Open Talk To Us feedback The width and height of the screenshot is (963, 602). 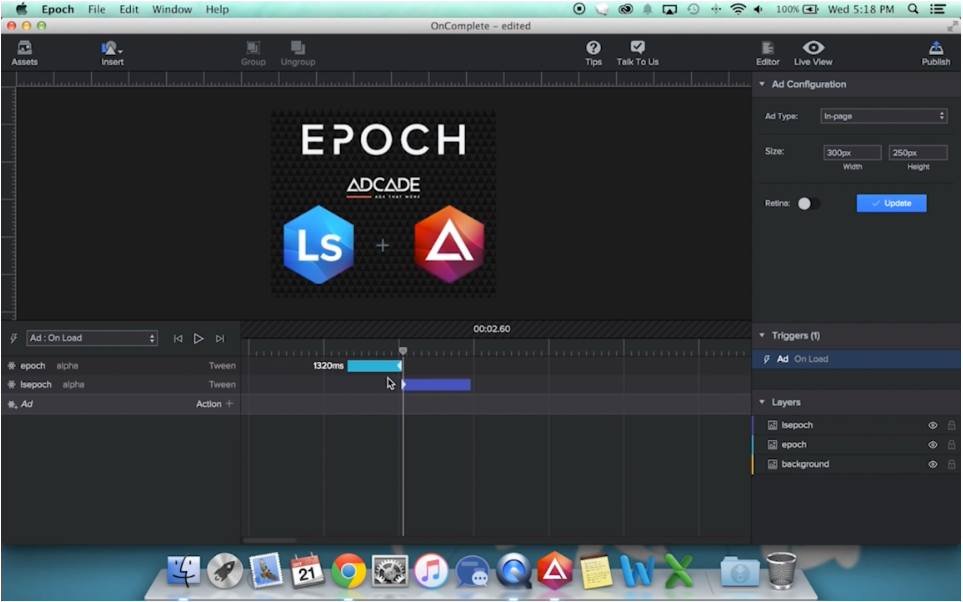click(637, 53)
